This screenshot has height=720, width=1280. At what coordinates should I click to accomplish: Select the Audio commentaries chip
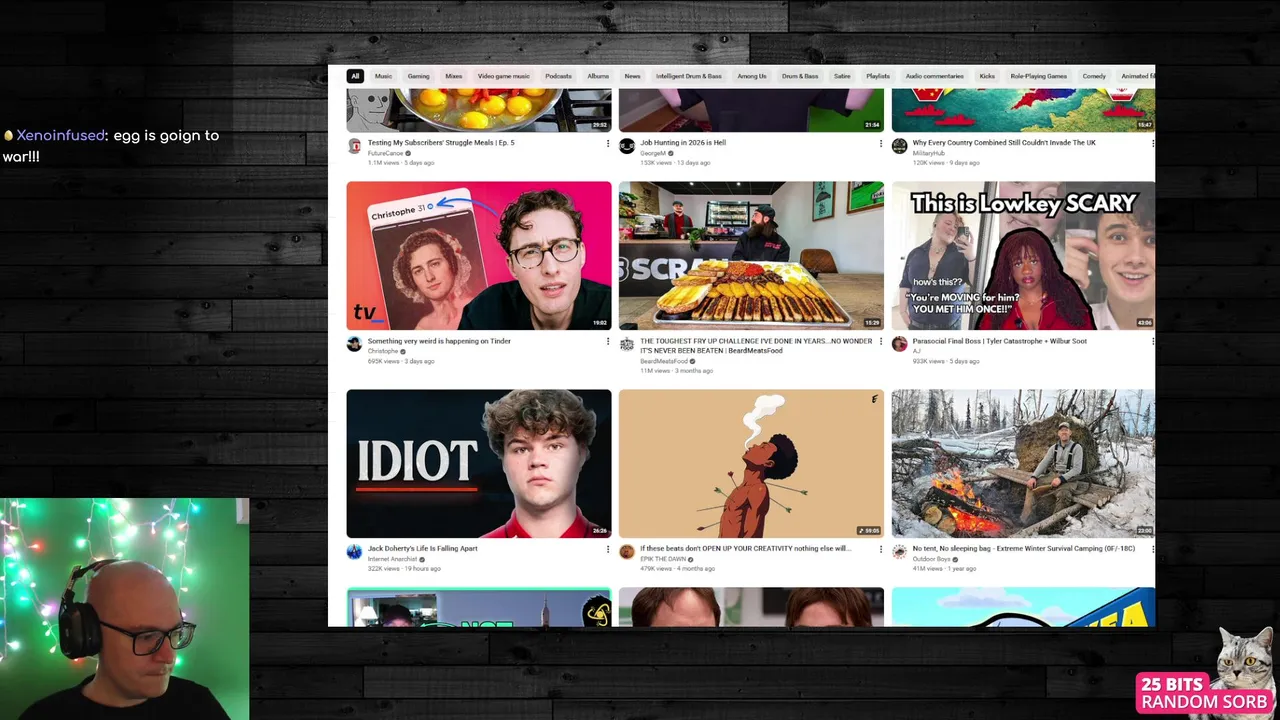tap(935, 76)
